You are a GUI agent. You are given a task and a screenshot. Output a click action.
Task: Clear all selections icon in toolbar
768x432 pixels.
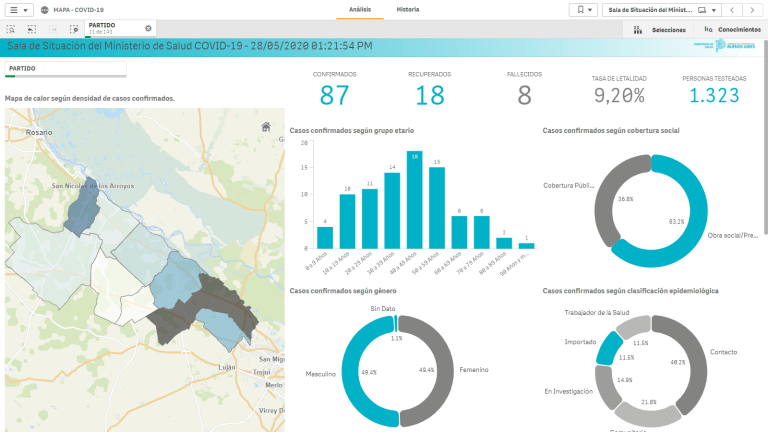[73, 30]
